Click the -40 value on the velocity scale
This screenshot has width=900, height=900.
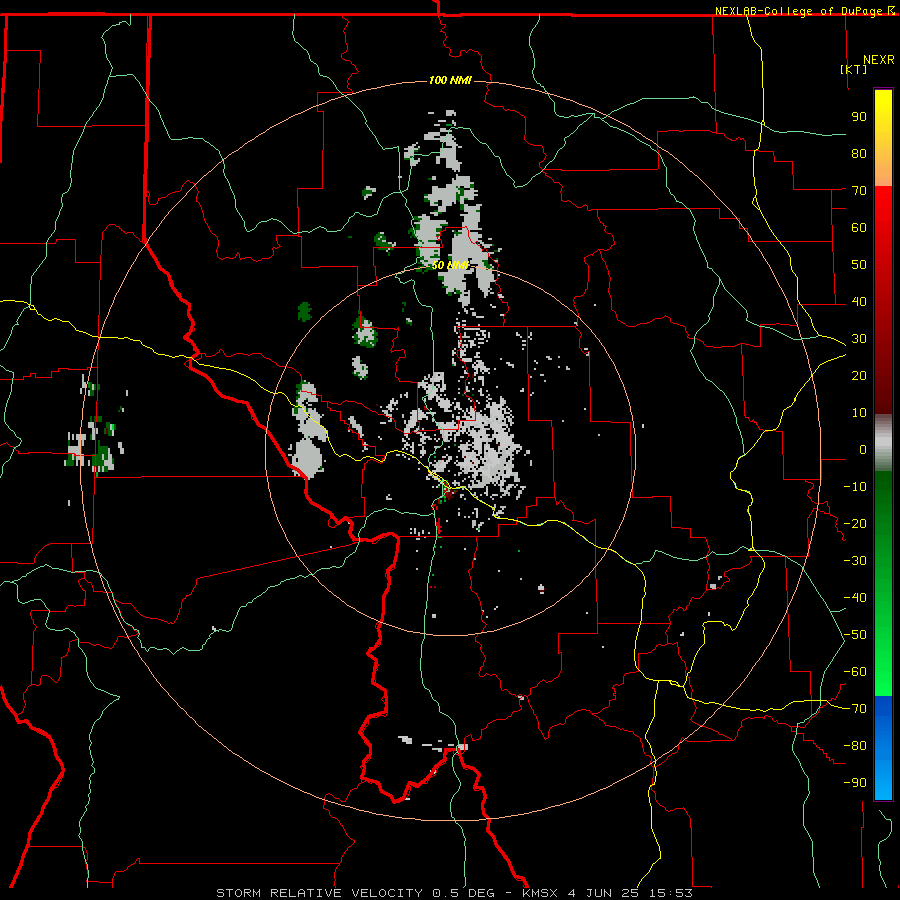[855, 598]
